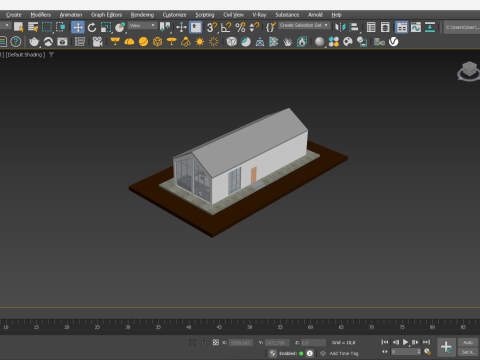Image resolution: width=480 pixels, height=360 pixels.
Task: Create a V-Ray sphere light
Action: coord(143,42)
